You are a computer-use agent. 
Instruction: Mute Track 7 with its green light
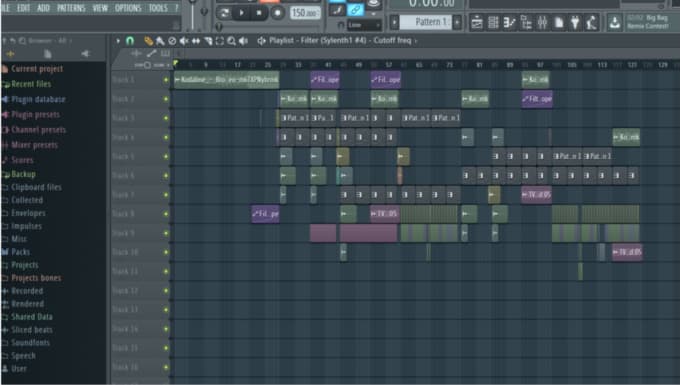coord(166,195)
